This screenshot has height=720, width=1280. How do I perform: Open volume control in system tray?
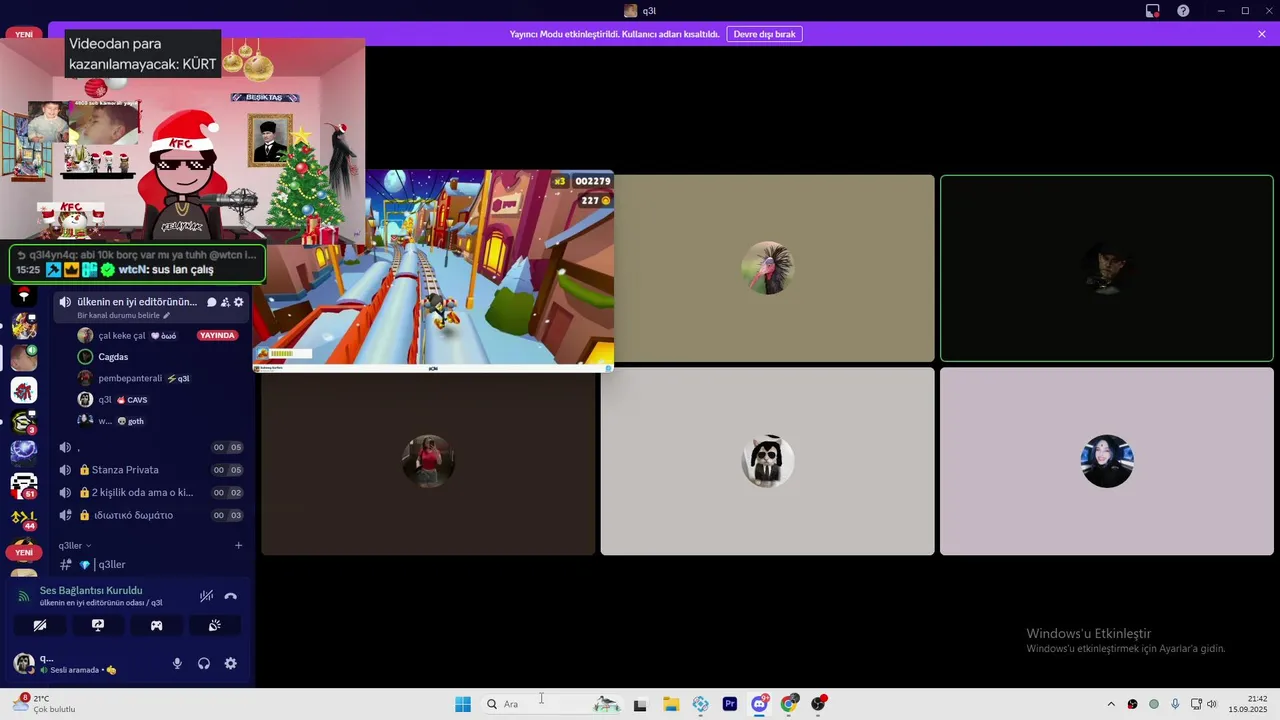1212,704
